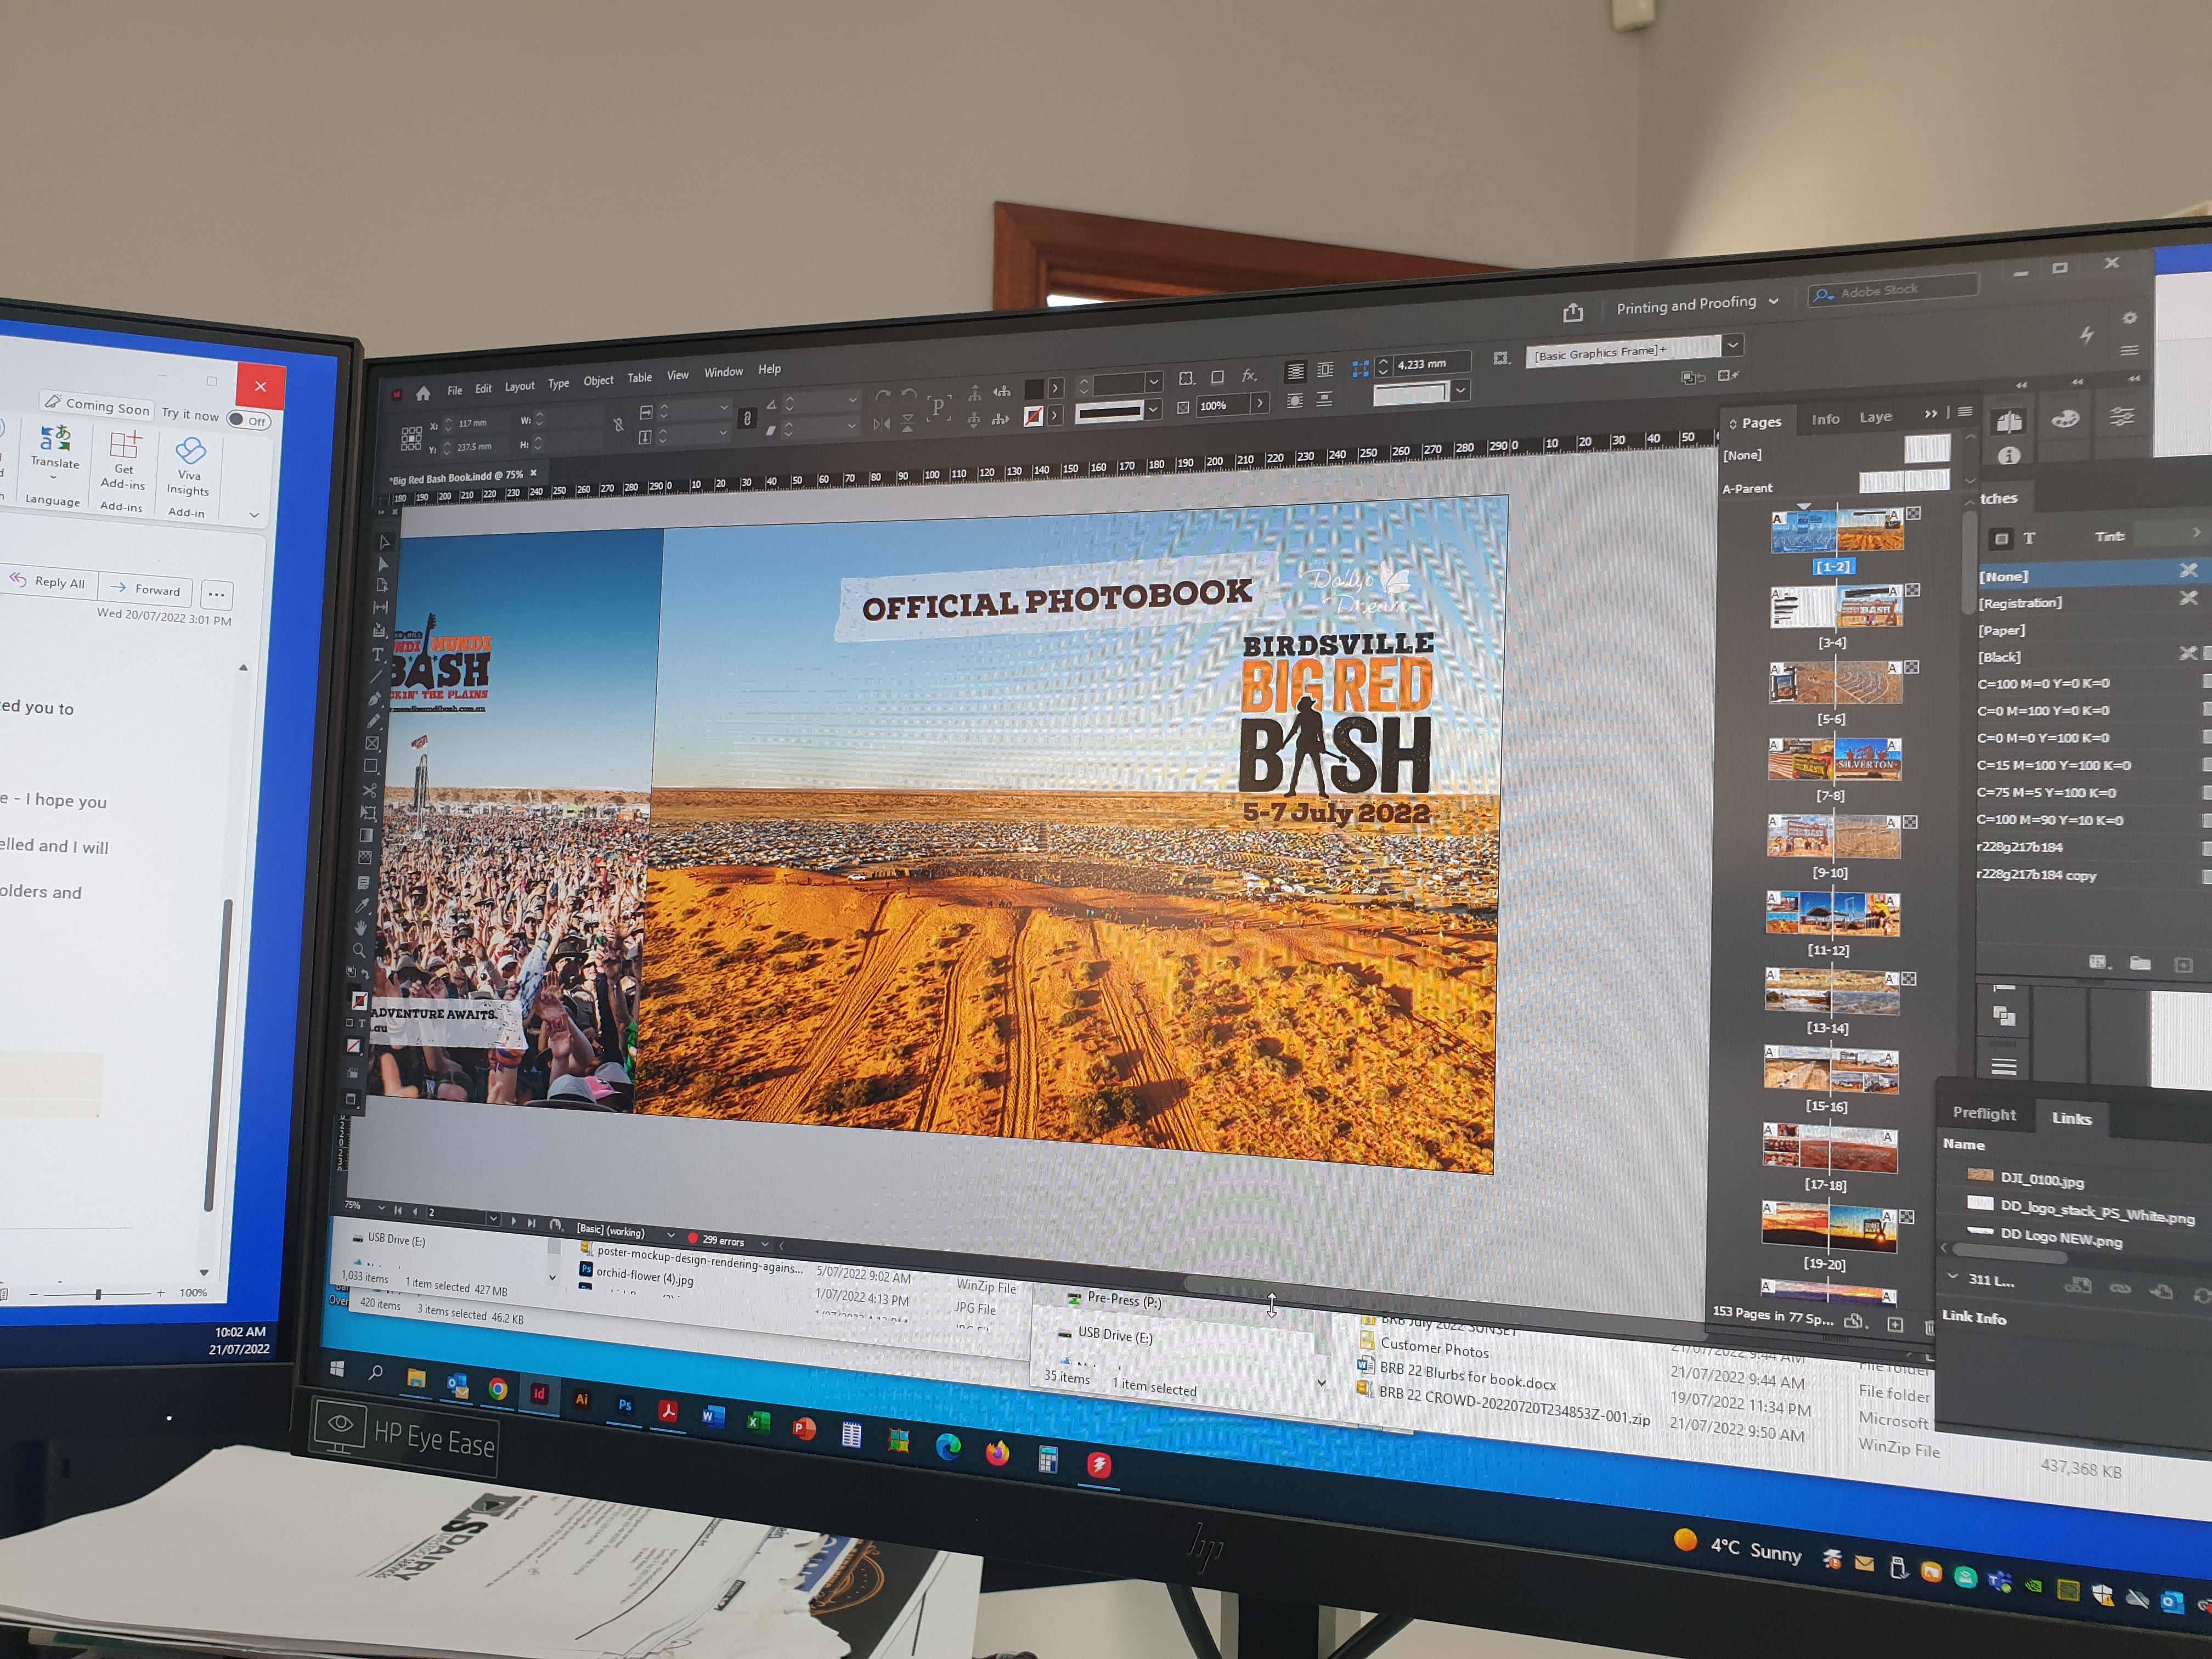Select the Eyedropper tool
Image resolution: width=2212 pixels, height=1659 pixels.
(x=362, y=905)
